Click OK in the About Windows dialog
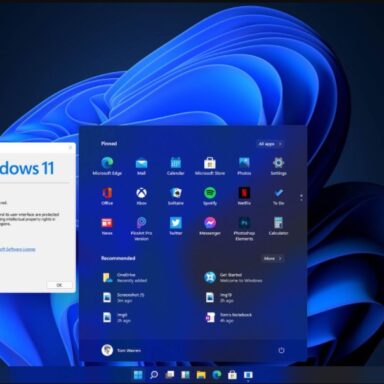Screen dimensions: 384x384 59,285
